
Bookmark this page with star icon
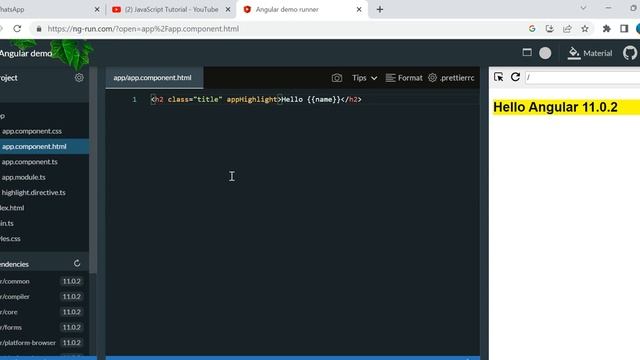[x=585, y=29]
